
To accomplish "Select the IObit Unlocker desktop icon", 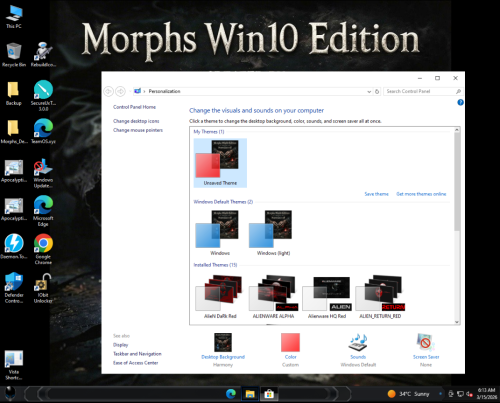I will coord(43,288).
